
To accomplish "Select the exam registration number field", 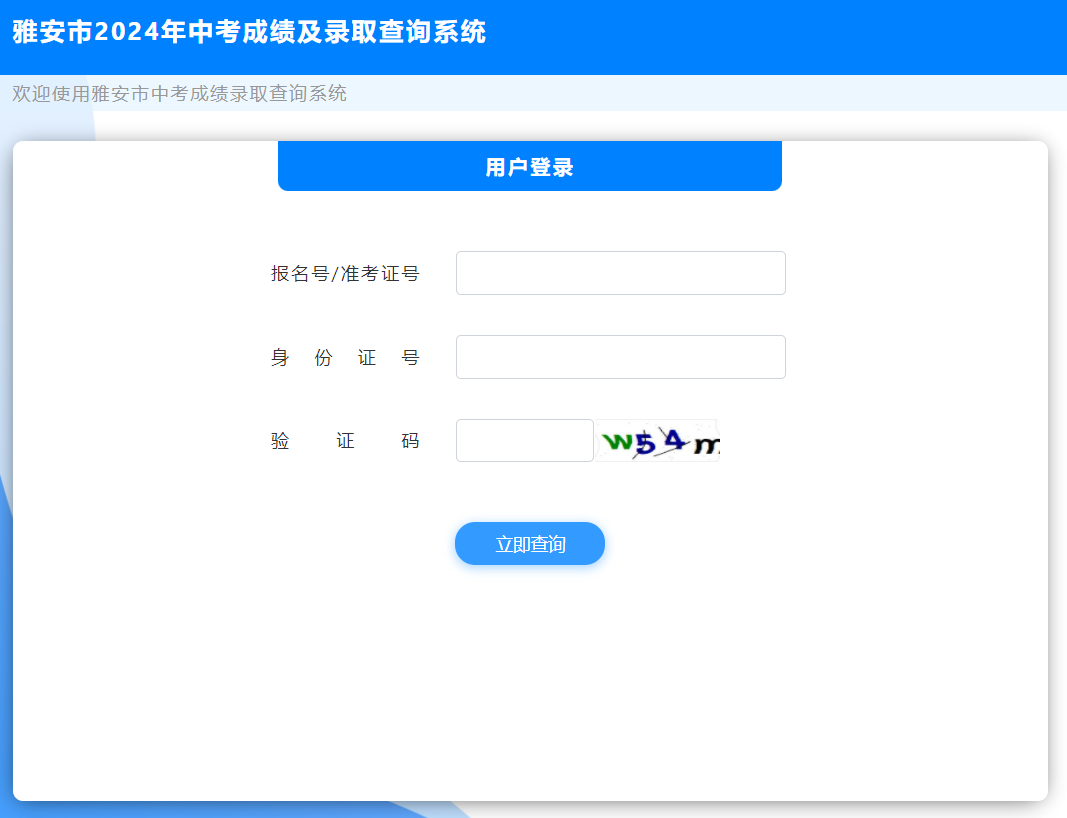I will (620, 272).
